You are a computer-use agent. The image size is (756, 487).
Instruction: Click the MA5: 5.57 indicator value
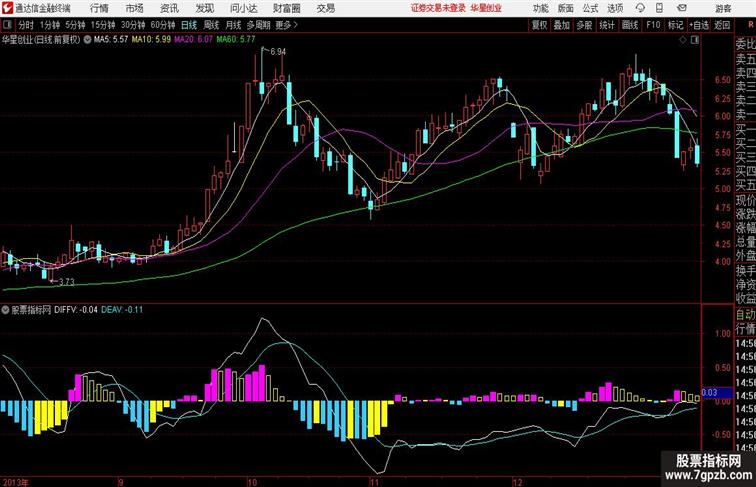111,40
